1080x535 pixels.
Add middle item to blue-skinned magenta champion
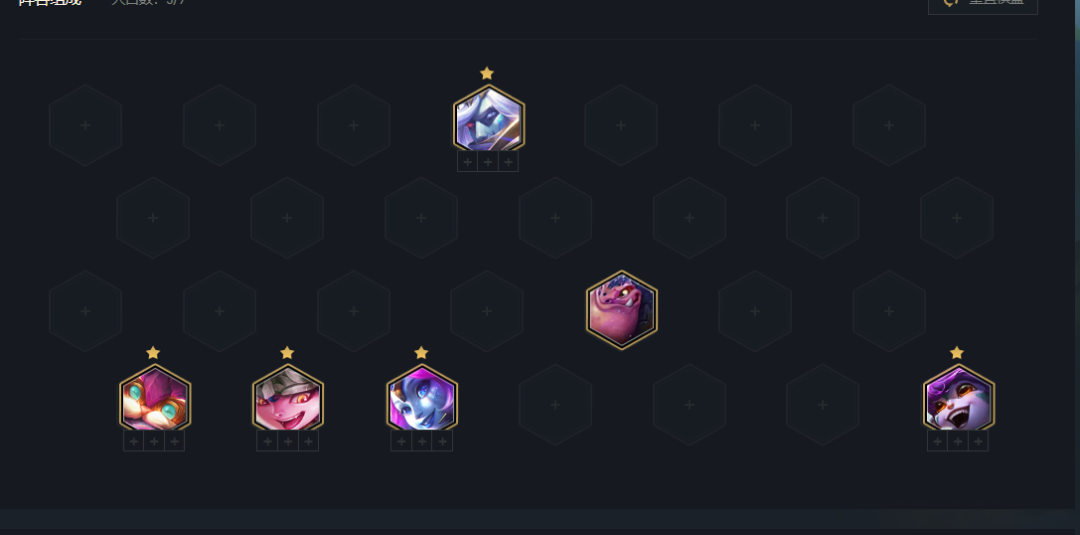point(422,441)
